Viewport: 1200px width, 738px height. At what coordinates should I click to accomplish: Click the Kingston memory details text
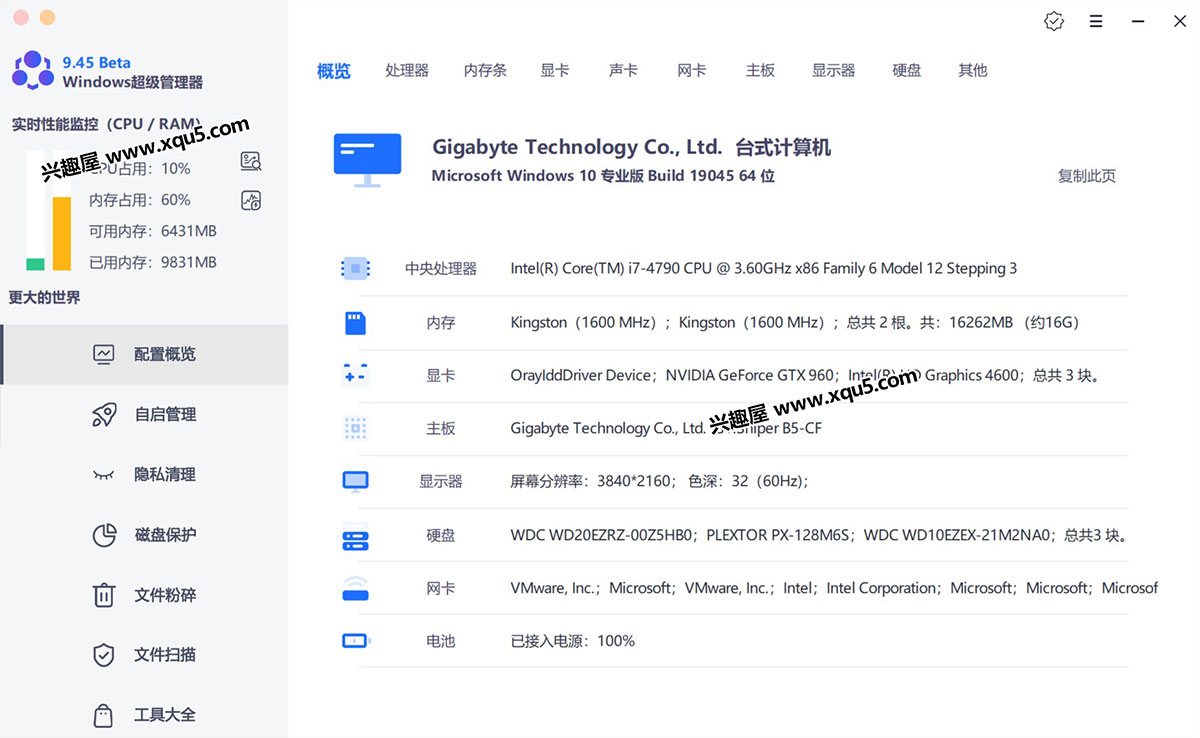click(x=795, y=322)
